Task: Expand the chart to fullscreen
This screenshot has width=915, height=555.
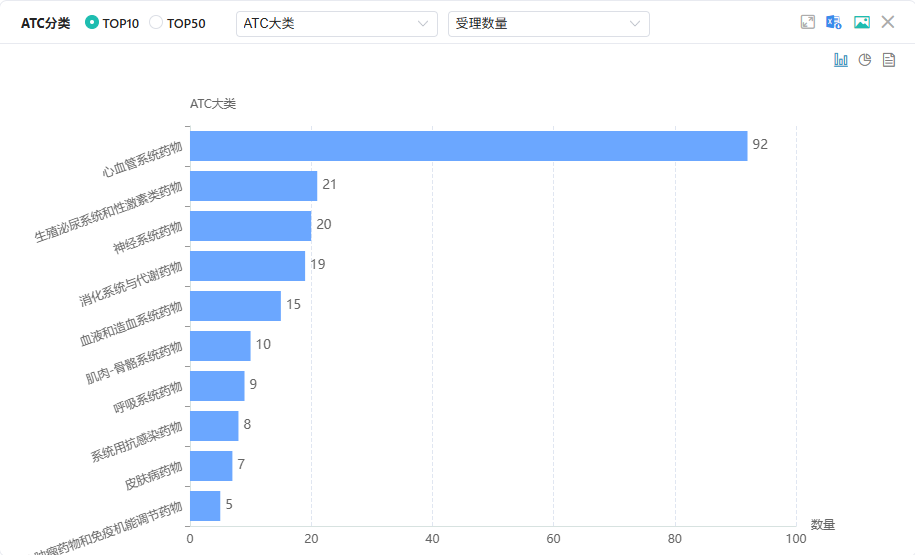Action: coord(808,22)
